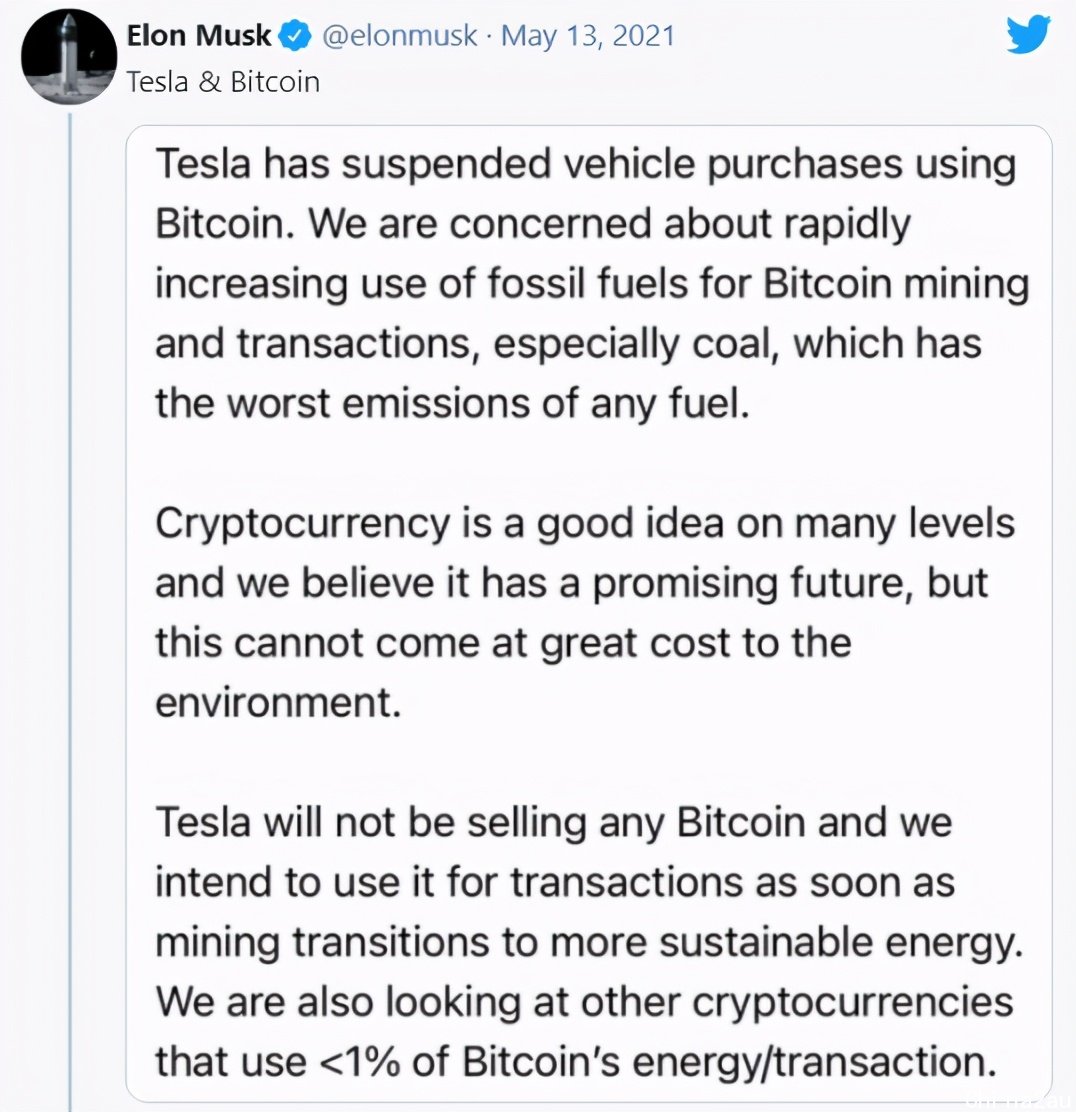
Task: Select the "Cryptocurrency is a good idea" line
Action: point(585,525)
